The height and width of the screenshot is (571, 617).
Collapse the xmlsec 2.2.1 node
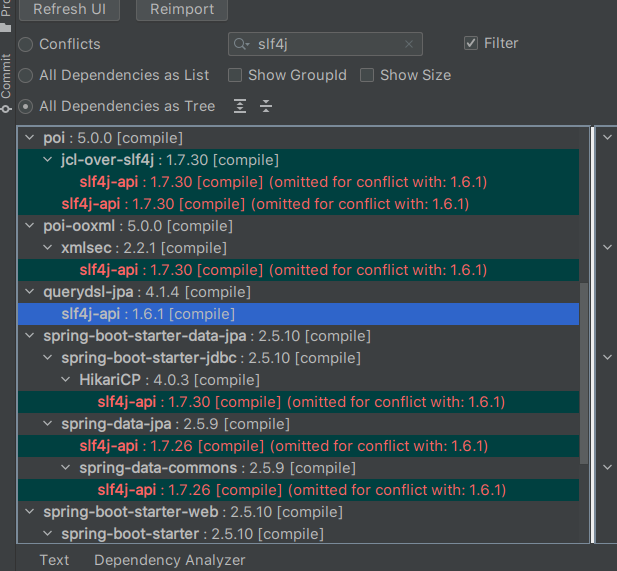(x=48, y=248)
